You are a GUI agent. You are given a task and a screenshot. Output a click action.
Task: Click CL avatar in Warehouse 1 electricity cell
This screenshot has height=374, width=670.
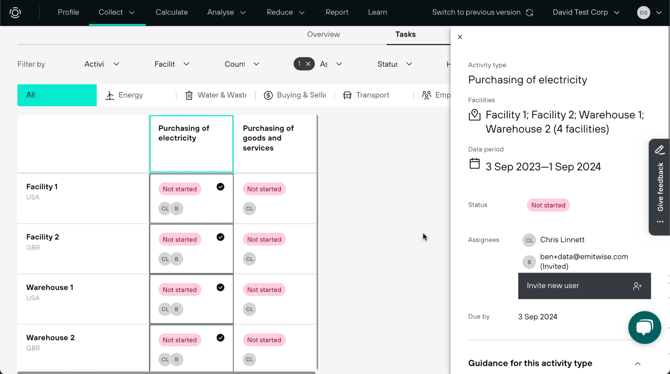pyautogui.click(x=165, y=309)
